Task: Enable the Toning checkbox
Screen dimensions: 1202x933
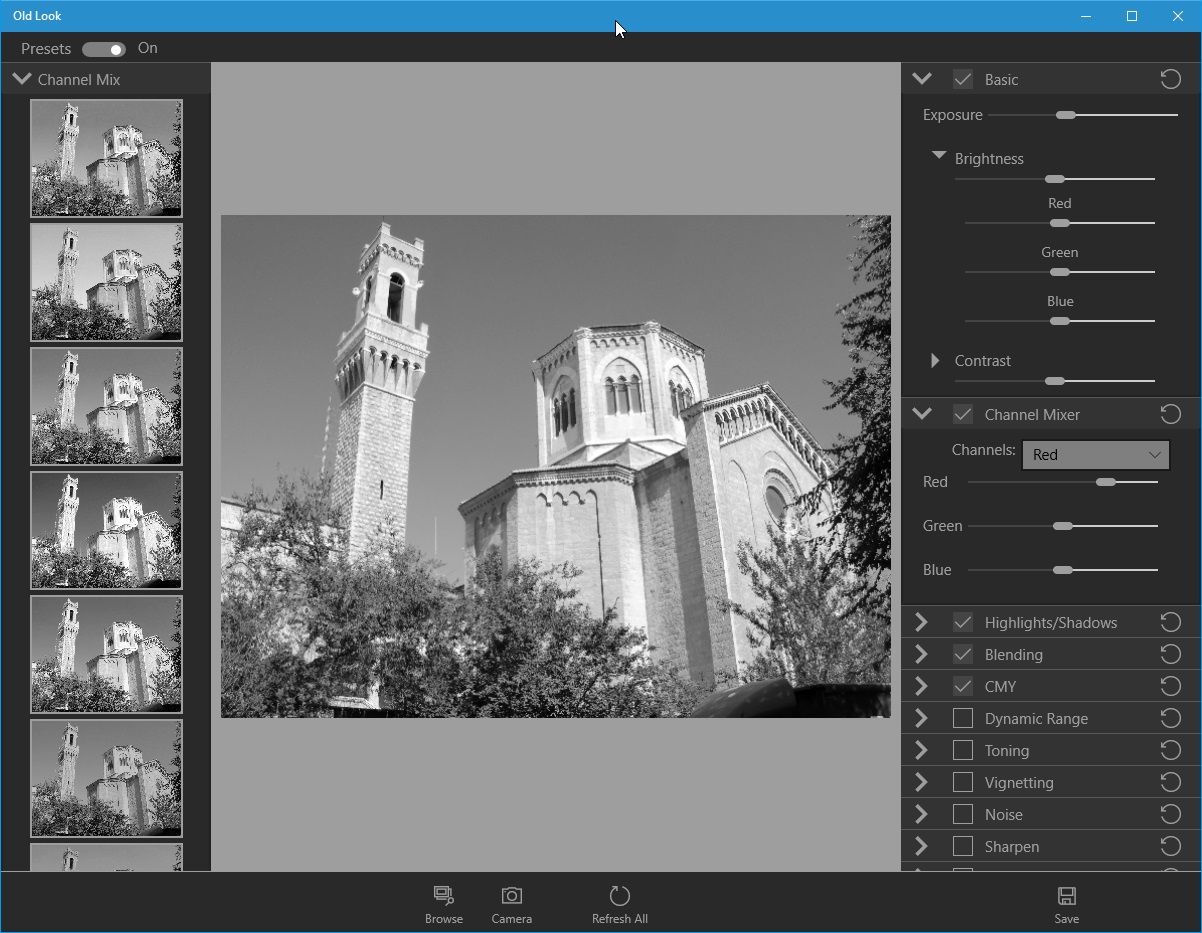Action: point(963,750)
